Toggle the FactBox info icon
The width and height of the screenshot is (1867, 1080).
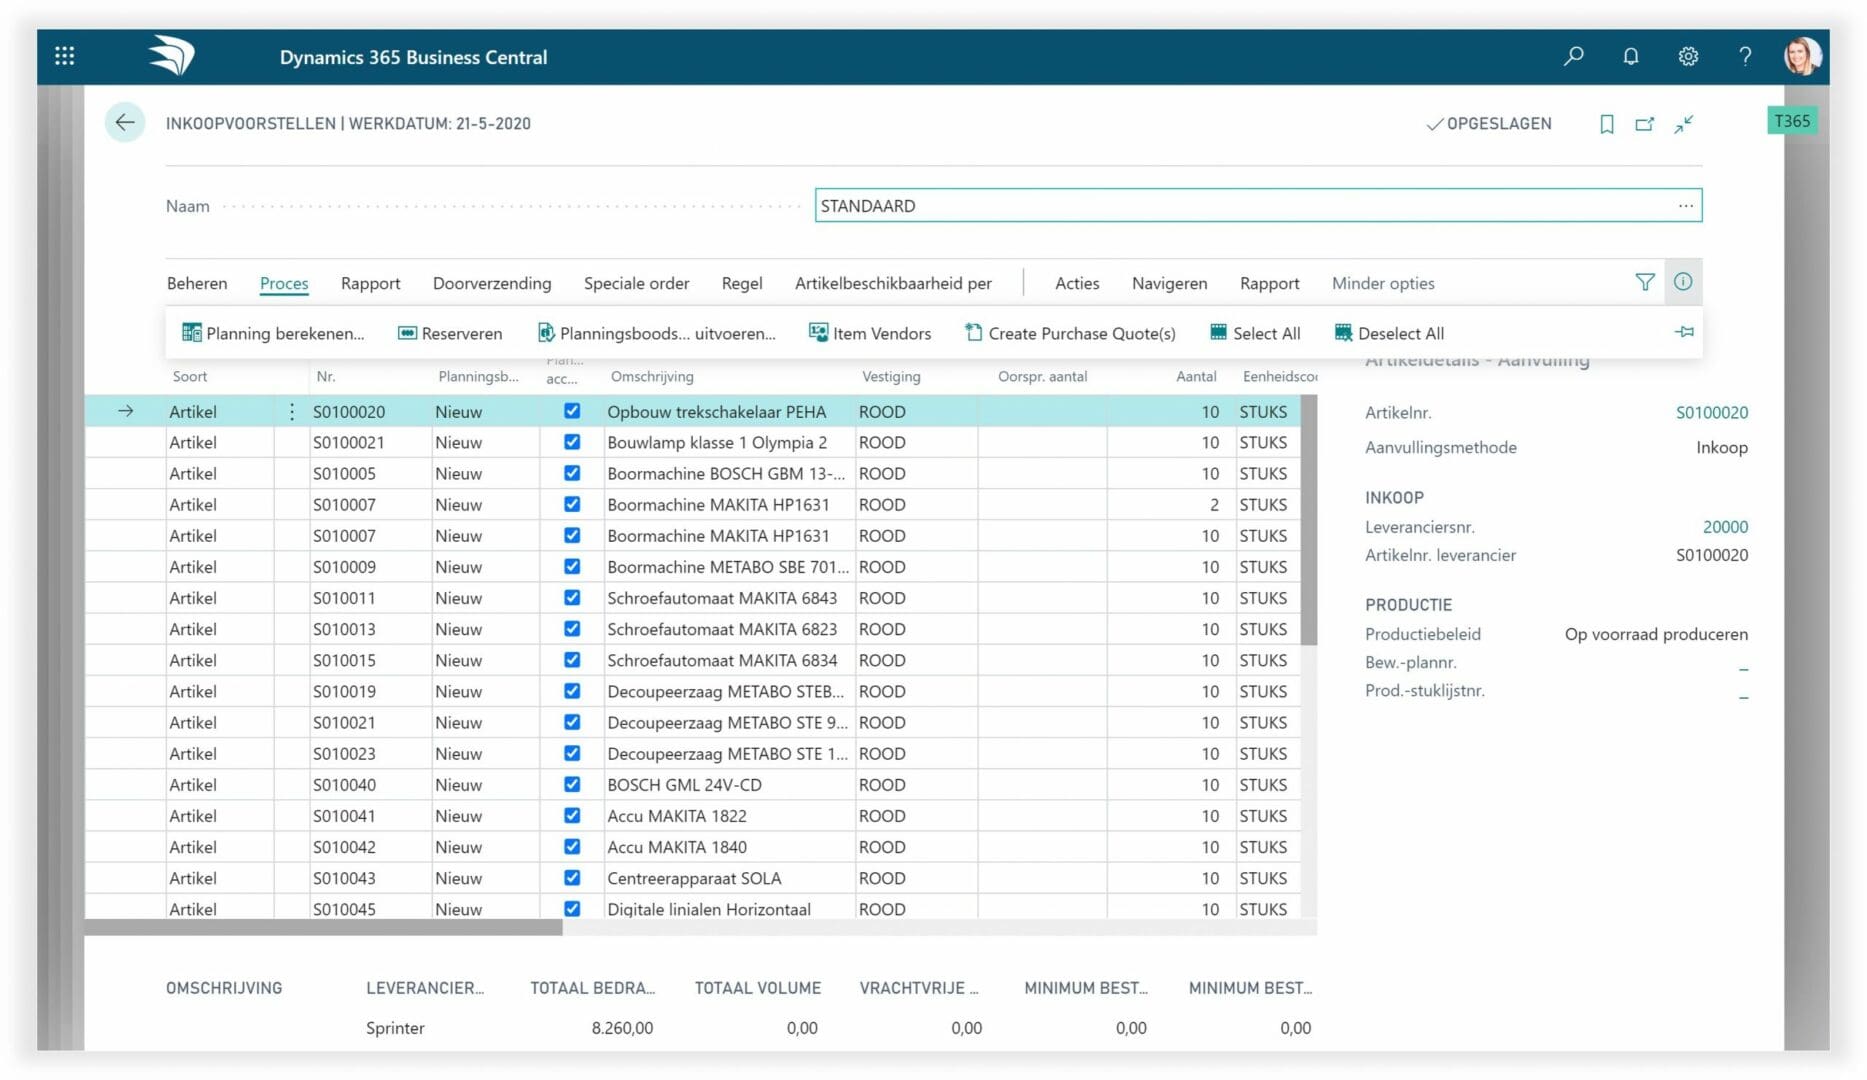click(x=1683, y=282)
